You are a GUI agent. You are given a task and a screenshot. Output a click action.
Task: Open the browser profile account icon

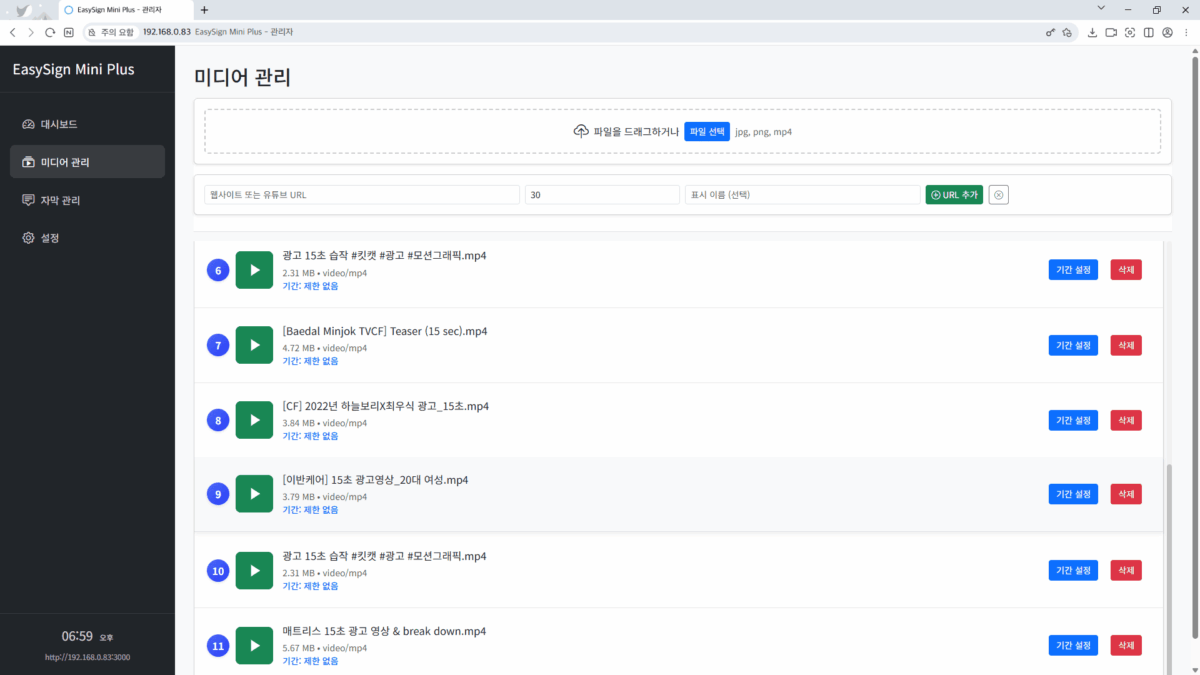point(1166,32)
